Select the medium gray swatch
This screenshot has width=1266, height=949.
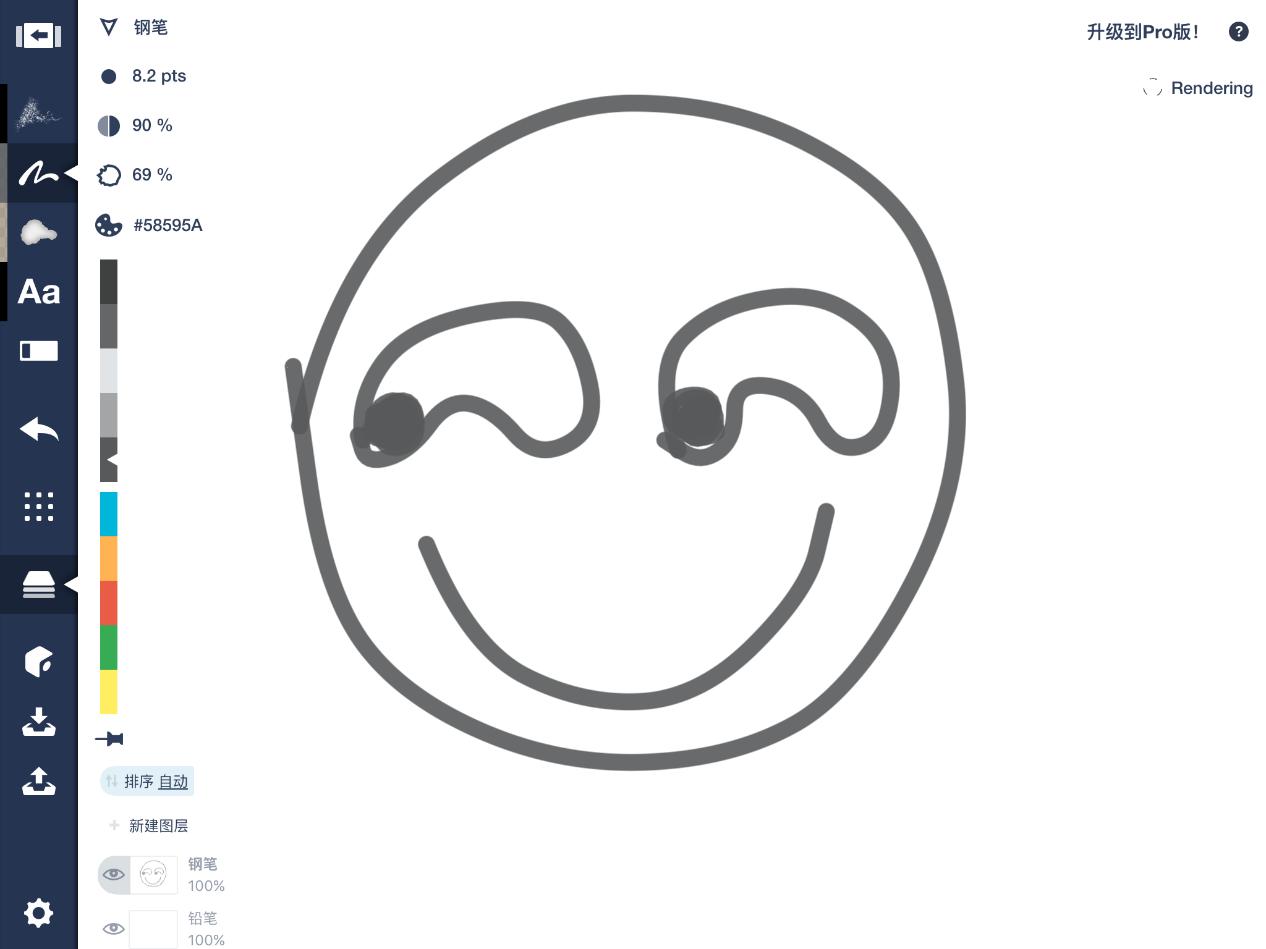109,415
